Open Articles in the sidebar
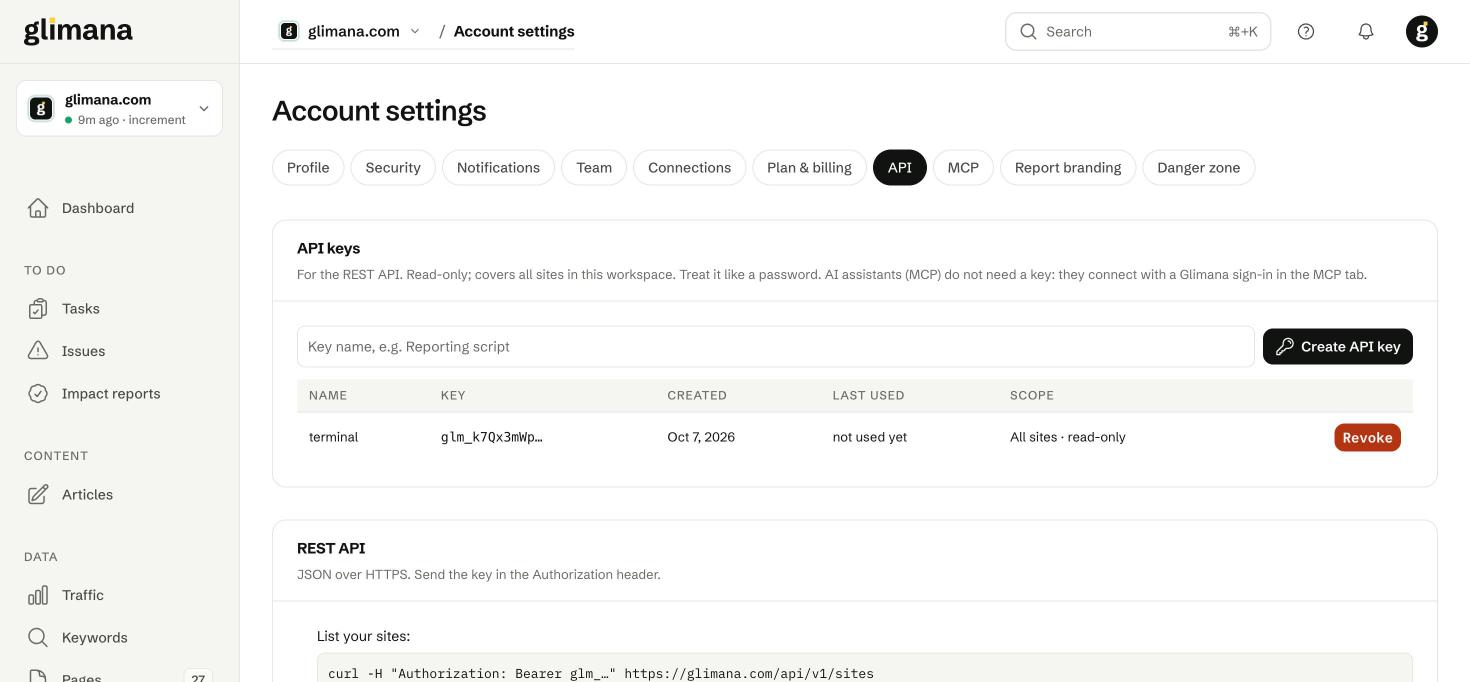The height and width of the screenshot is (682, 1470). coord(120,495)
